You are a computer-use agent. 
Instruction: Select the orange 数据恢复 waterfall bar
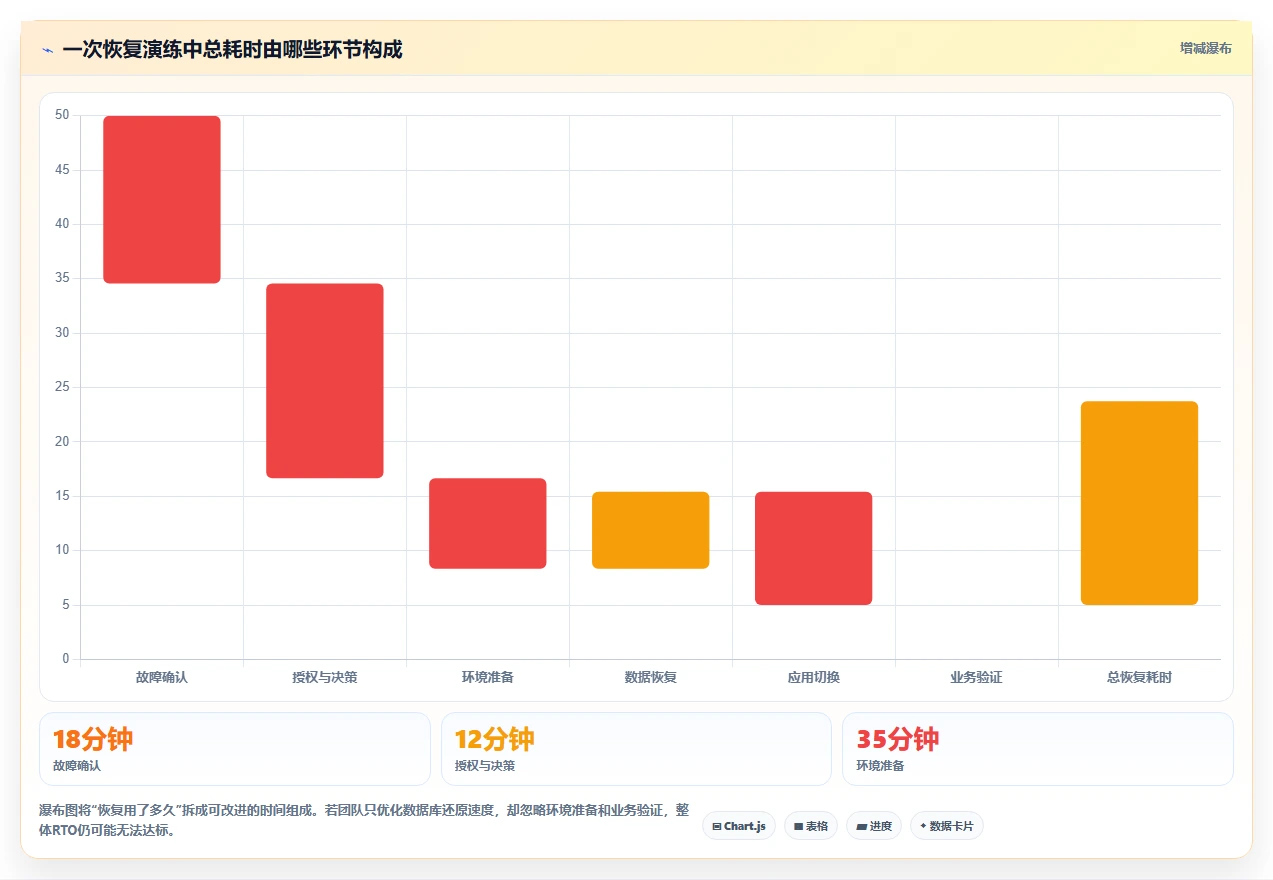point(651,530)
